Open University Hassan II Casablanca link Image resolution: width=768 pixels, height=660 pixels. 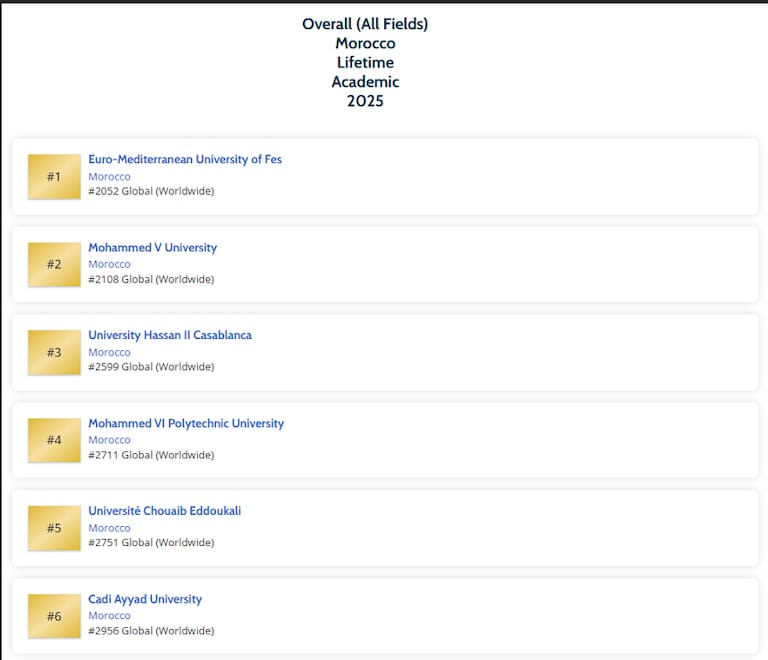[169, 335]
